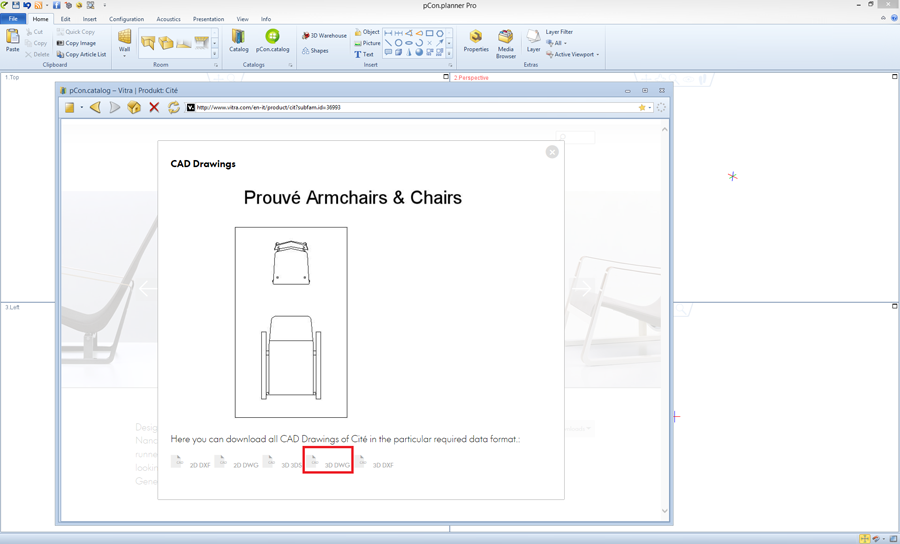Viewport: 900px width, 544px height.
Task: Open the Properties panel
Action: point(476,41)
